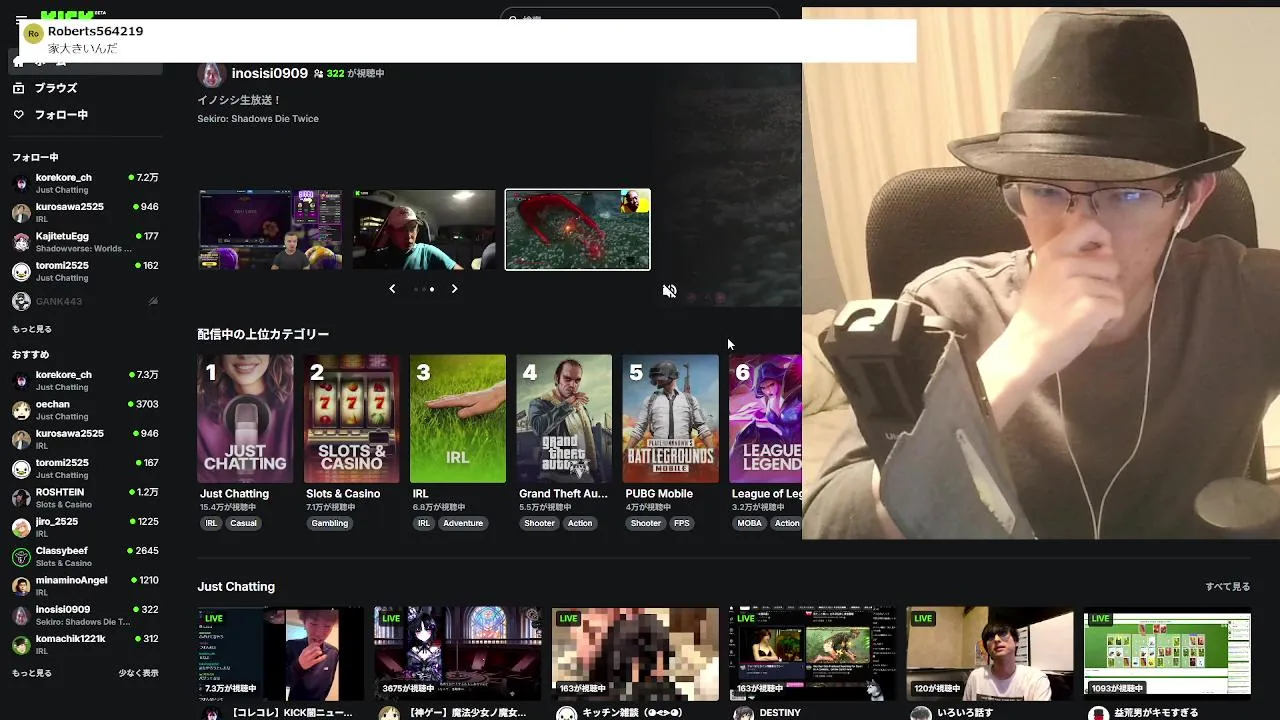Click Gambling tag under Slots & Casino

tap(330, 523)
